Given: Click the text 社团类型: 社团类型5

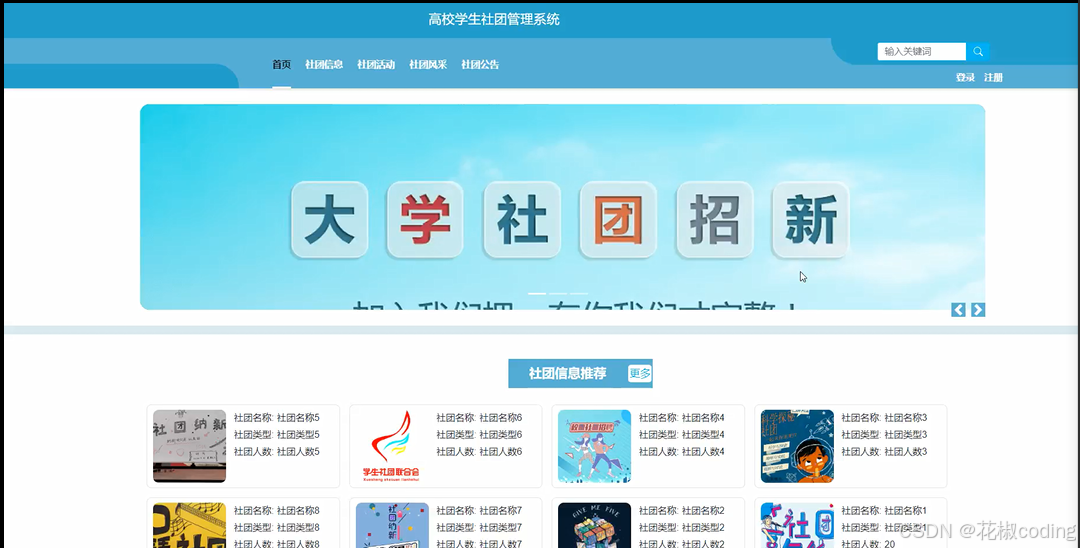Looking at the screenshot, I should [x=276, y=435].
